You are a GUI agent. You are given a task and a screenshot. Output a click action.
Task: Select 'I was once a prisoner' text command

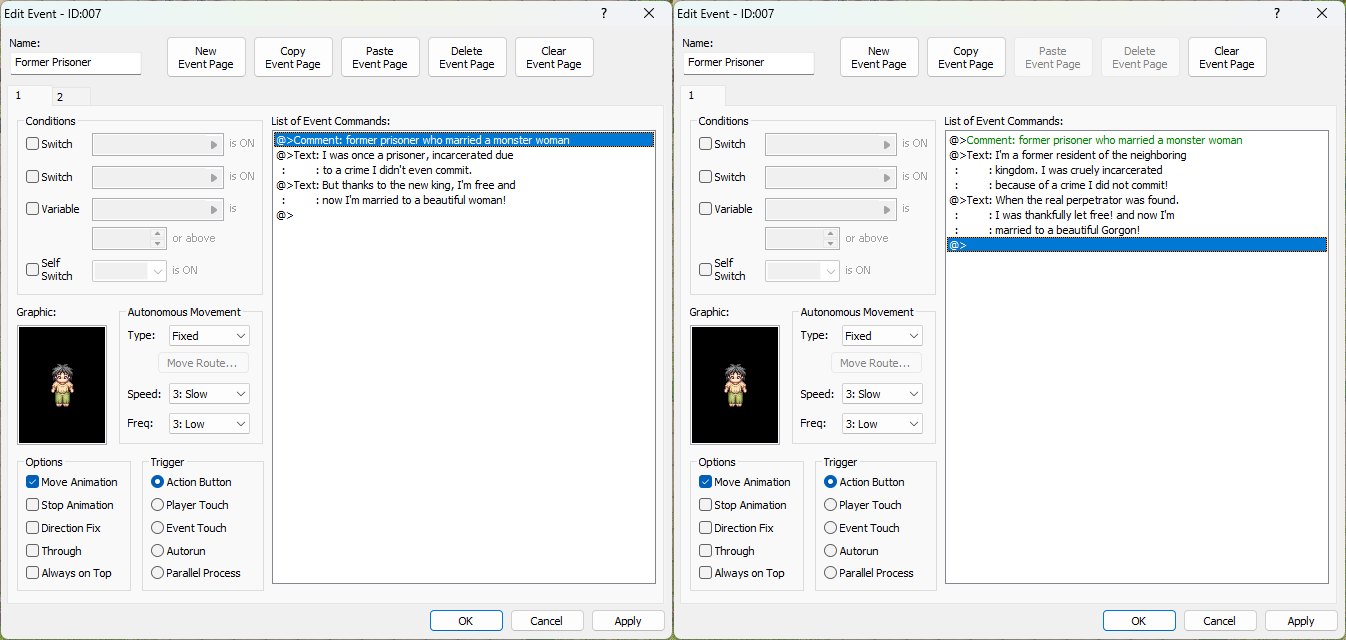tap(464, 155)
